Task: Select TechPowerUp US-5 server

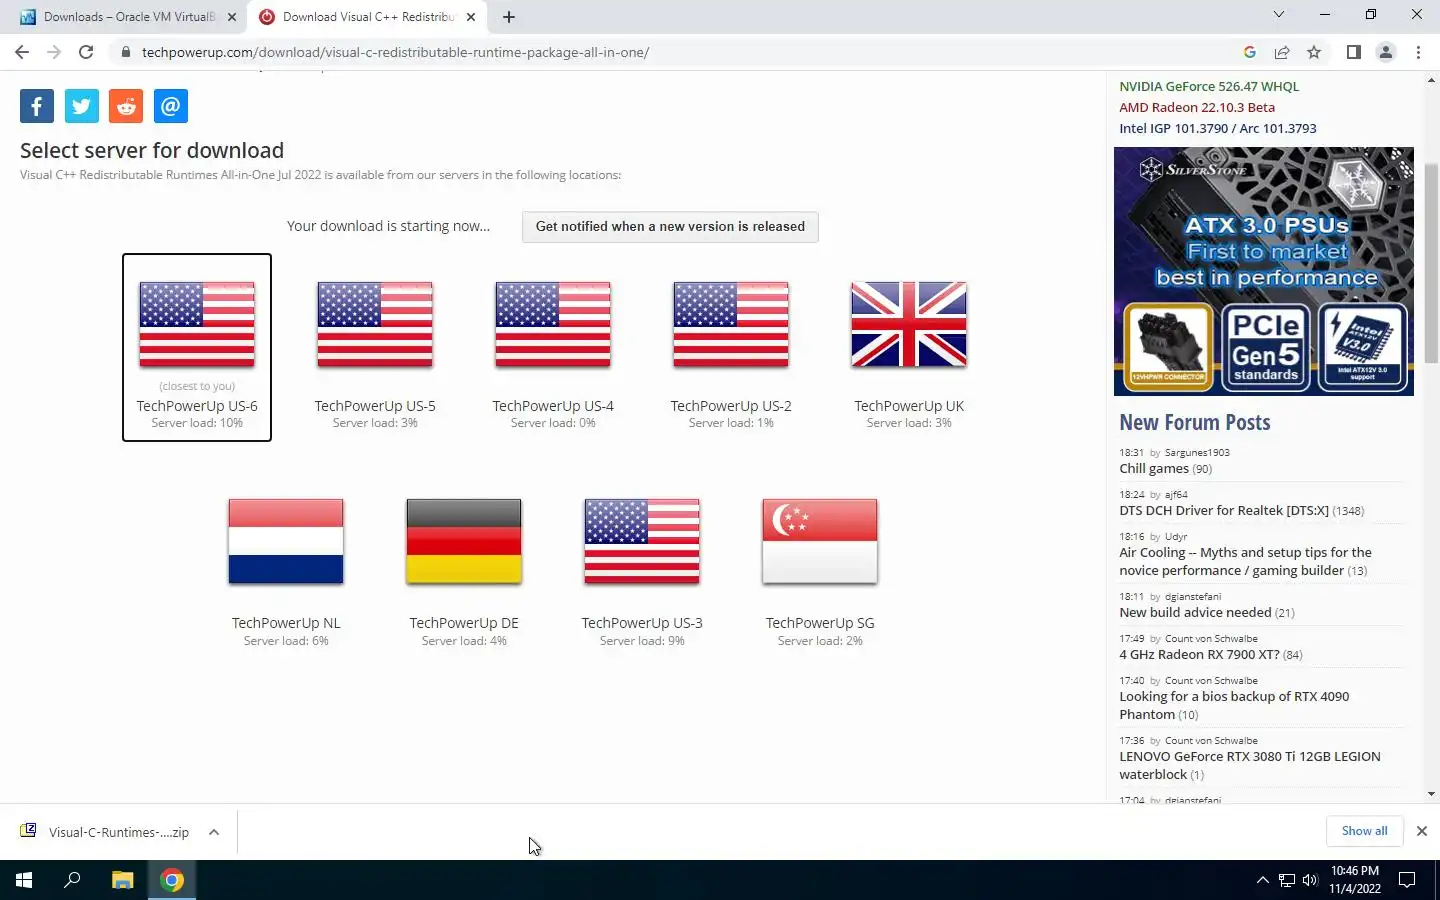Action: pyautogui.click(x=375, y=347)
